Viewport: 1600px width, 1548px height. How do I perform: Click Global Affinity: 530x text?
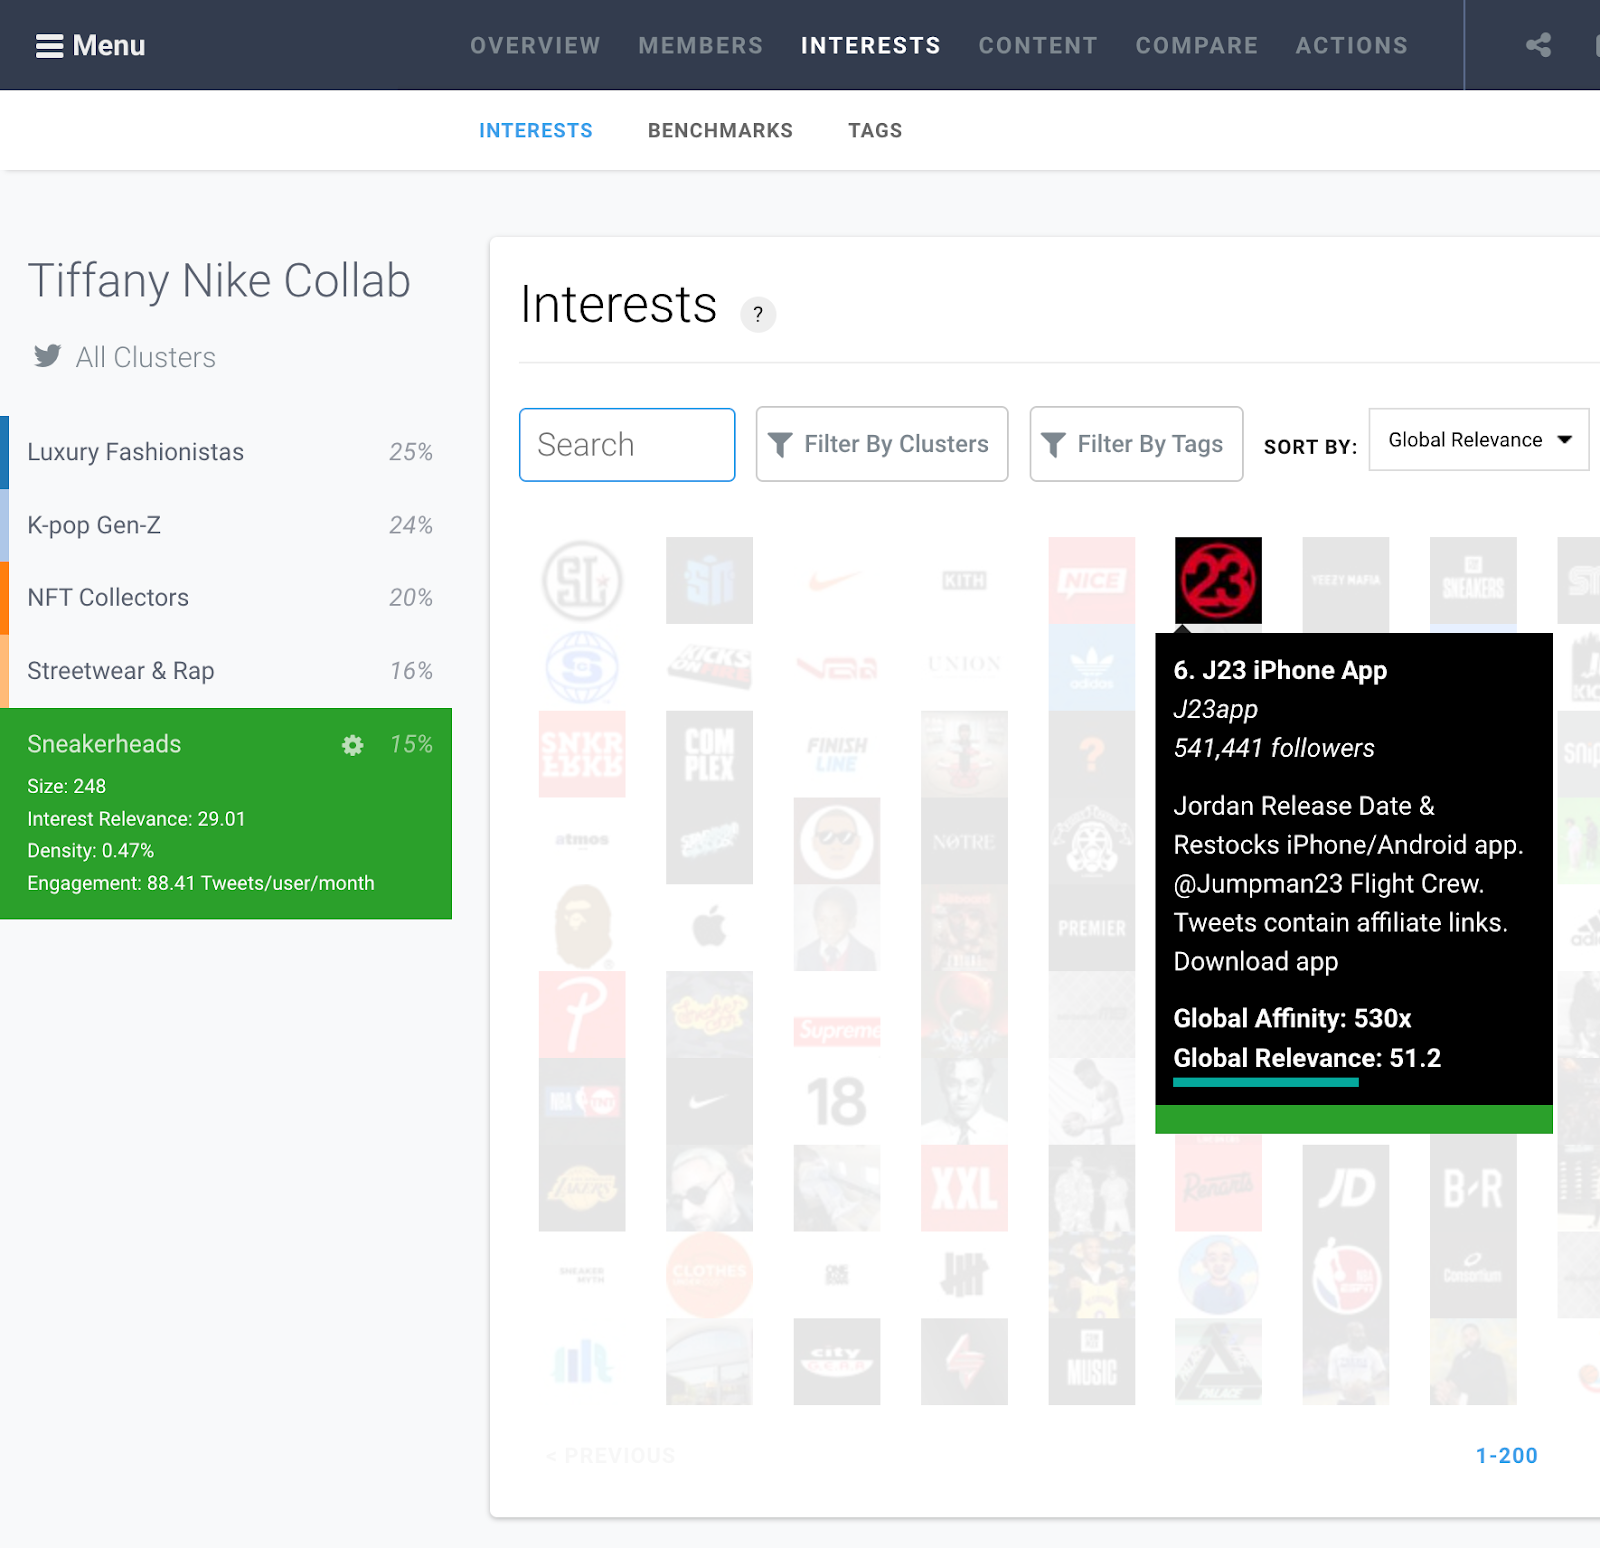tap(1292, 1019)
